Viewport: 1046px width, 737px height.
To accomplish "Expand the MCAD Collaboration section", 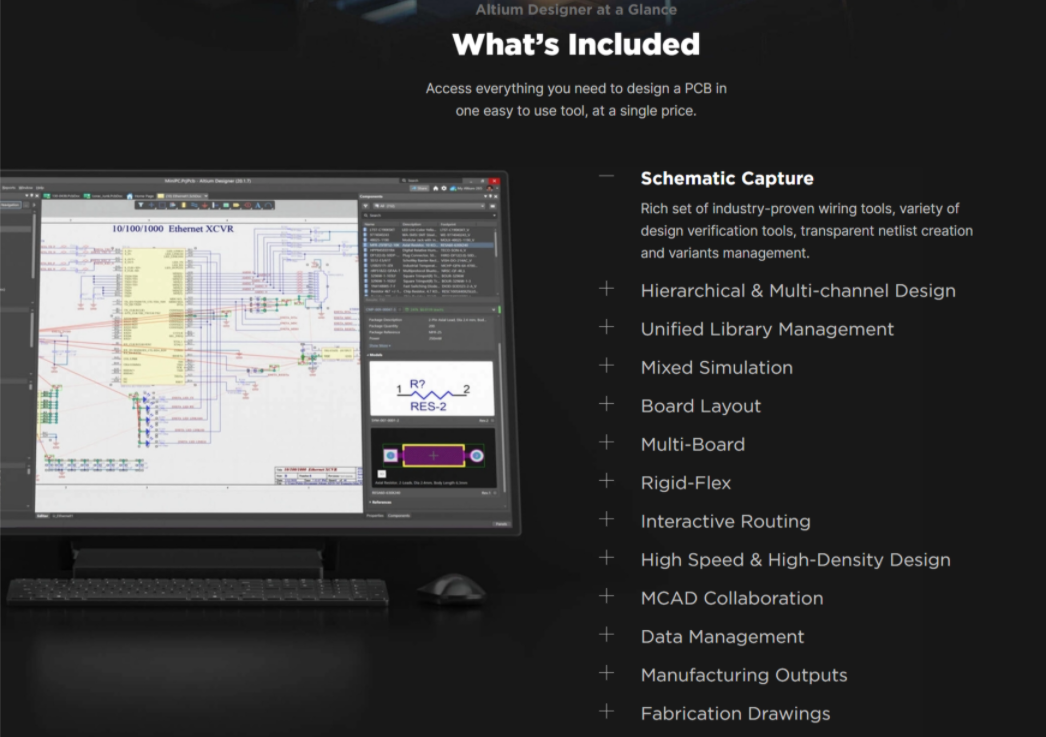I will pyautogui.click(x=606, y=596).
